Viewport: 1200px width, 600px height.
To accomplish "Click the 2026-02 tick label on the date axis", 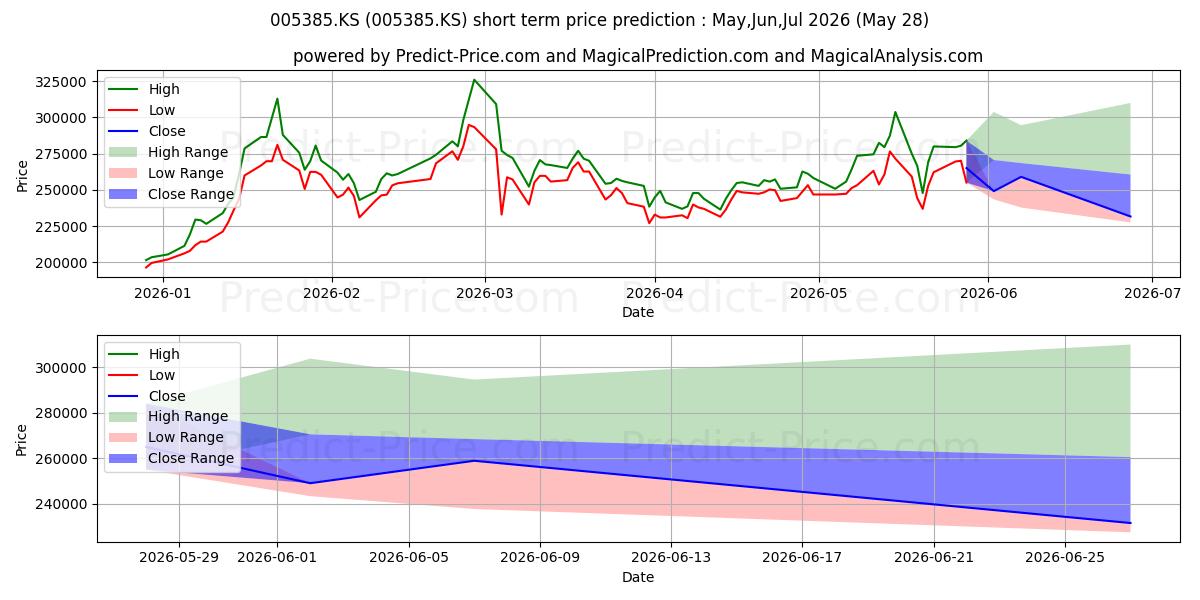I will pos(331,294).
